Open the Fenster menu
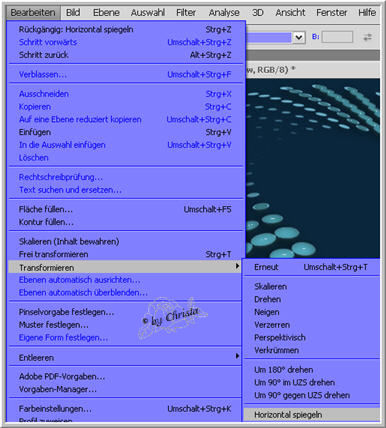386x428 pixels. pos(332,13)
